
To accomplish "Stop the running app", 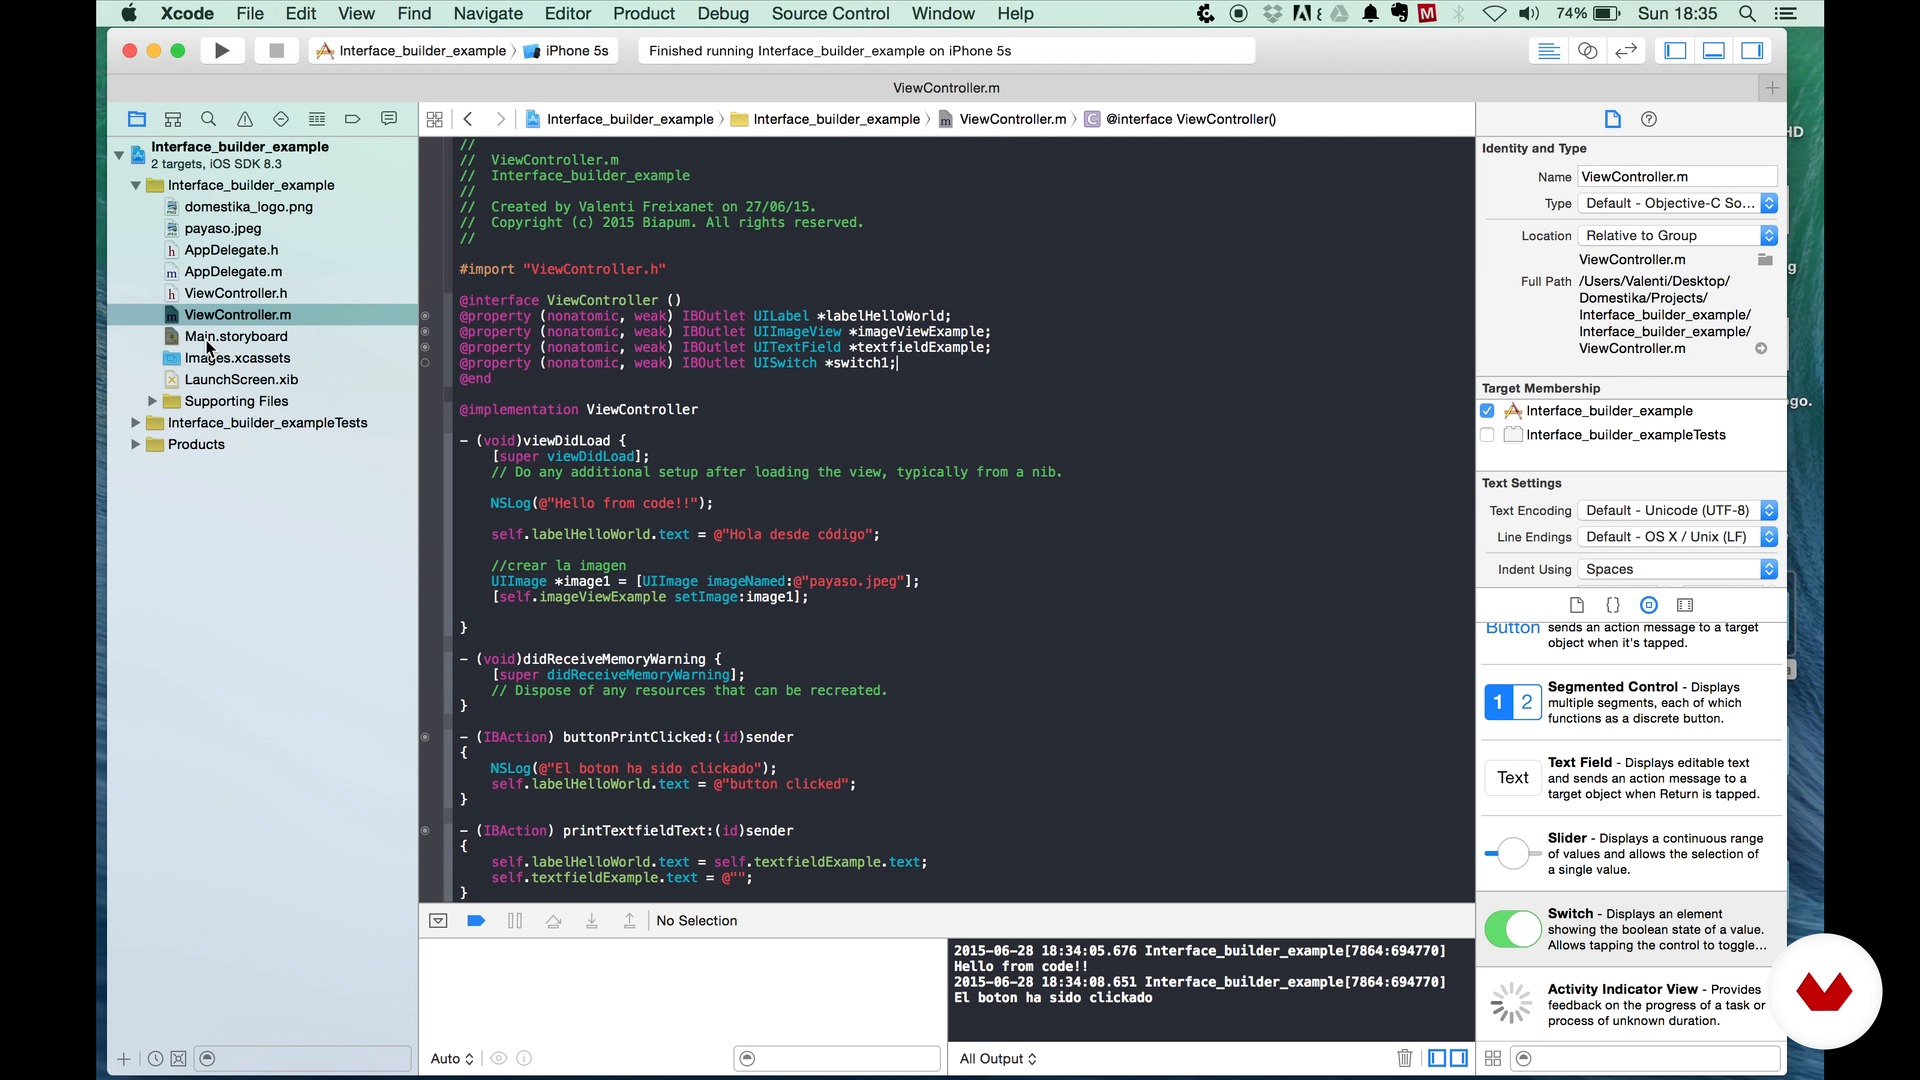I will click(x=277, y=50).
